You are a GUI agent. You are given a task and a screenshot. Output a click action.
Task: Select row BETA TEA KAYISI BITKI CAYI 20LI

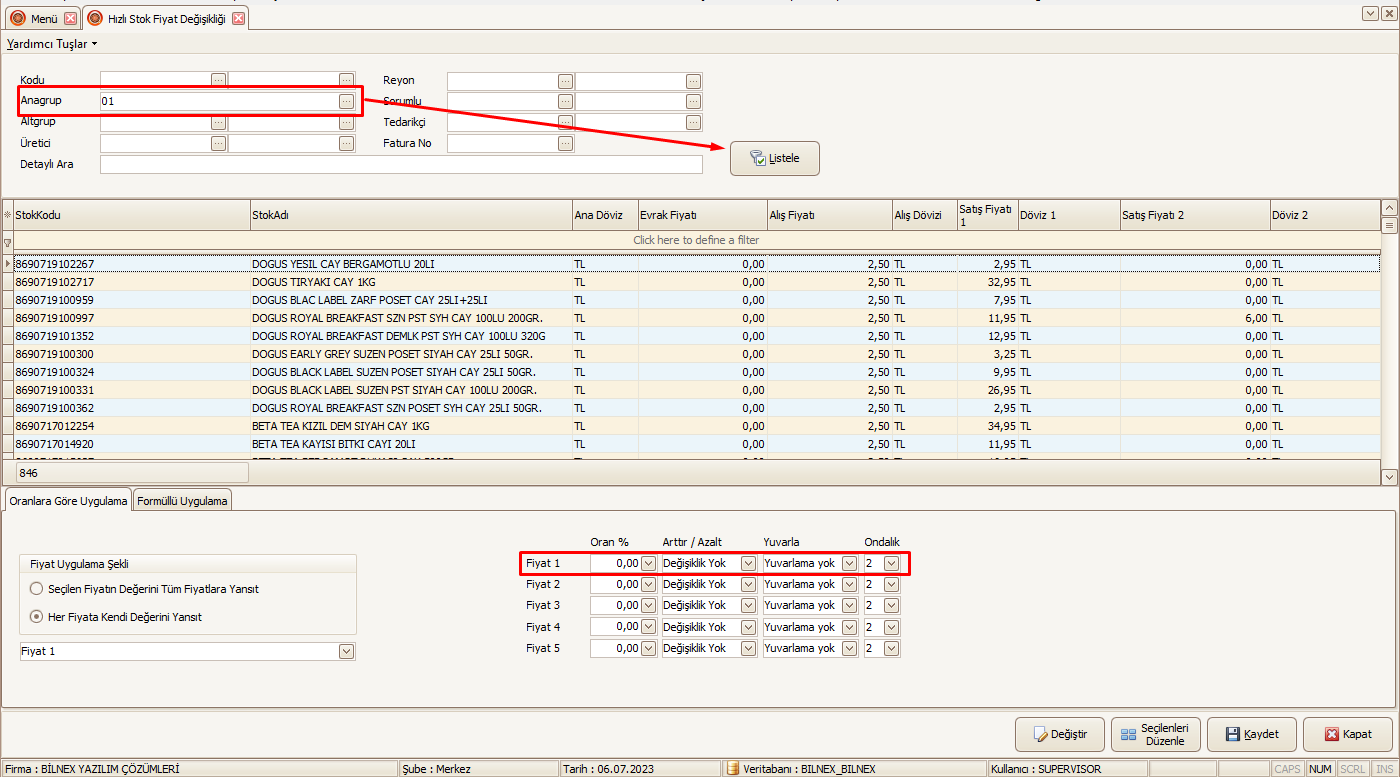[x=696, y=444]
